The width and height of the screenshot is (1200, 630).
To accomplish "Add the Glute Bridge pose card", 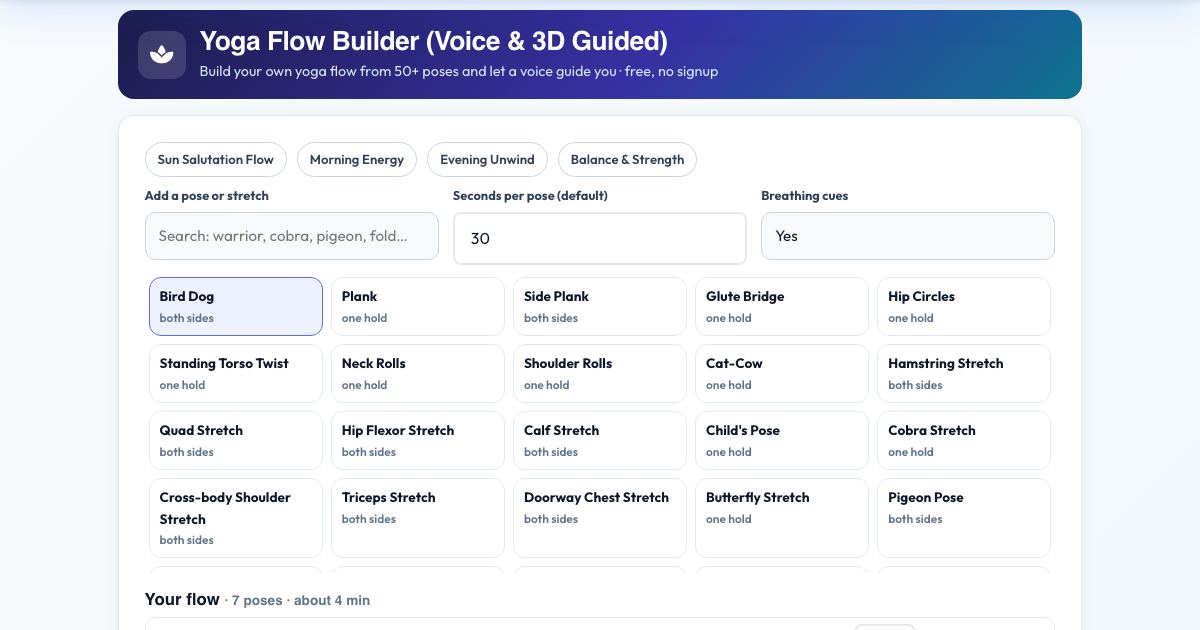I will coord(782,306).
